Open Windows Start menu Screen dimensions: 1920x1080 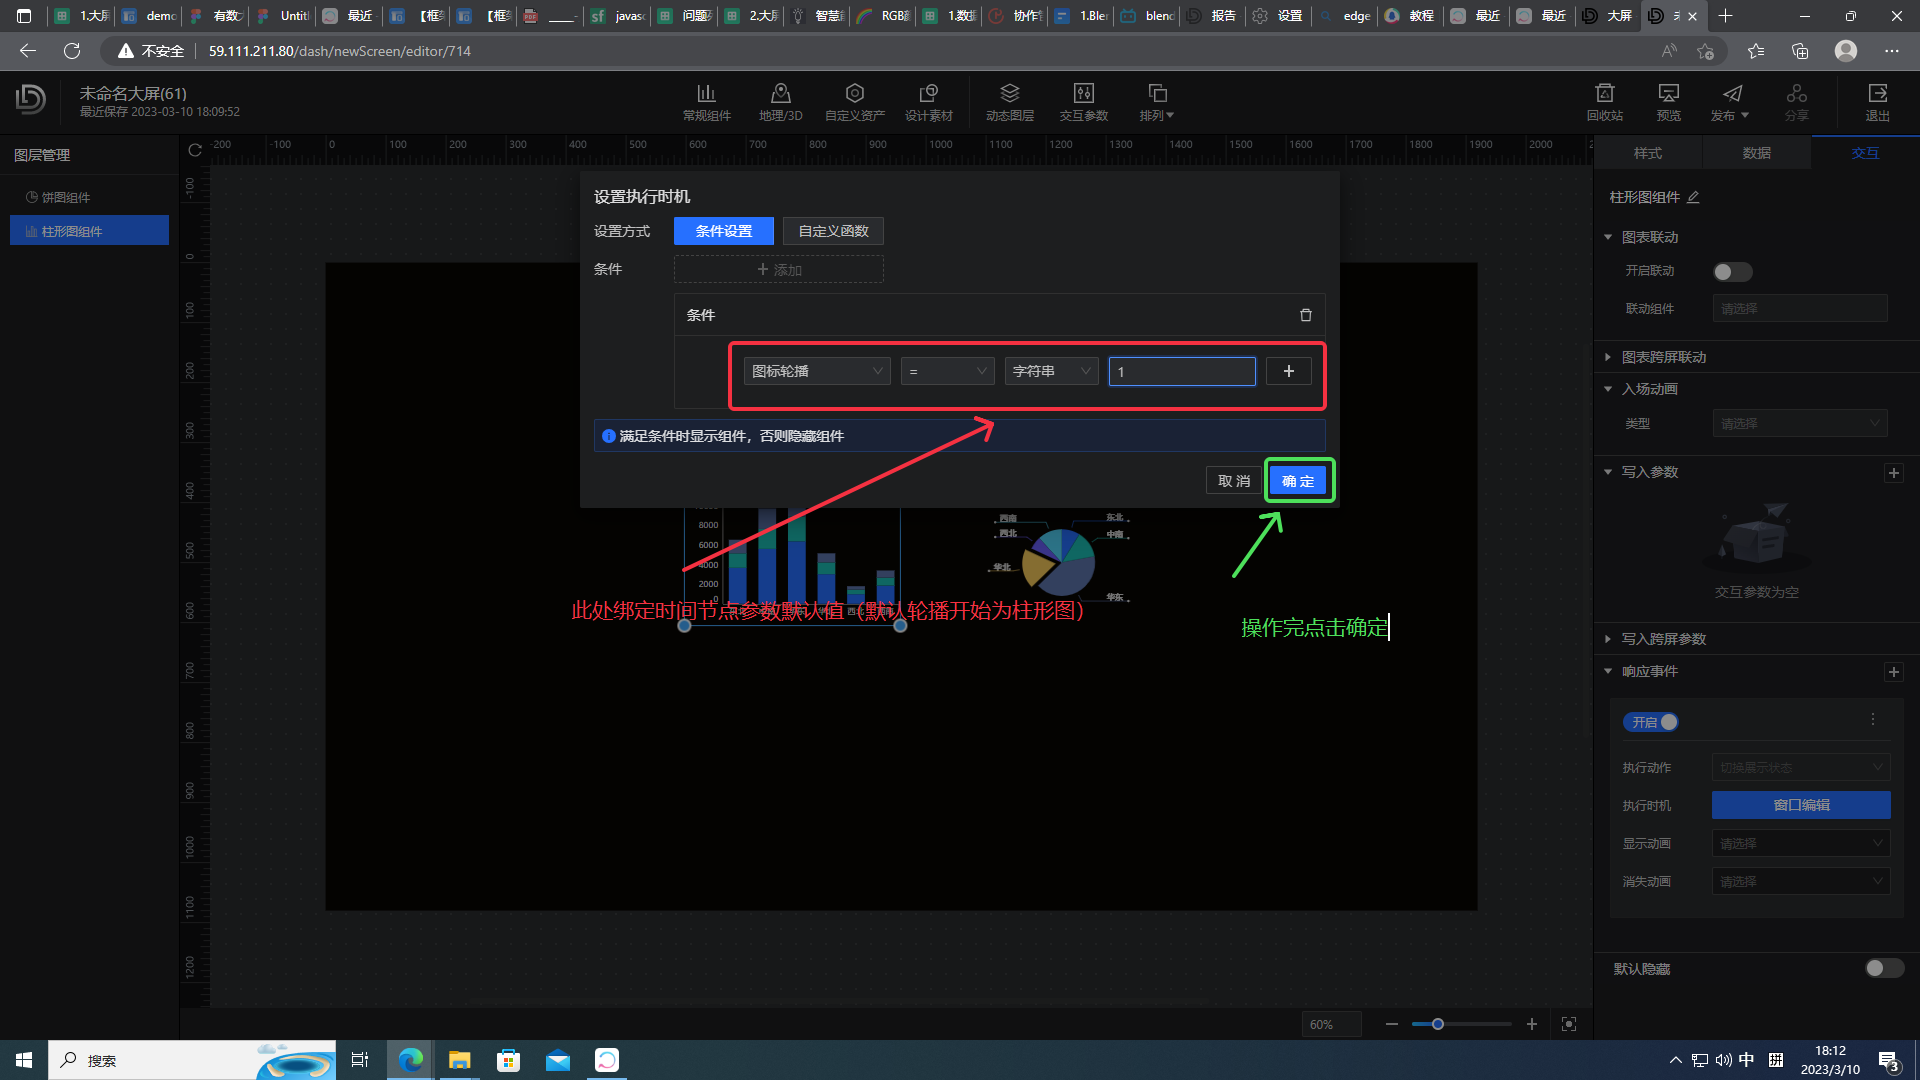[24, 1060]
